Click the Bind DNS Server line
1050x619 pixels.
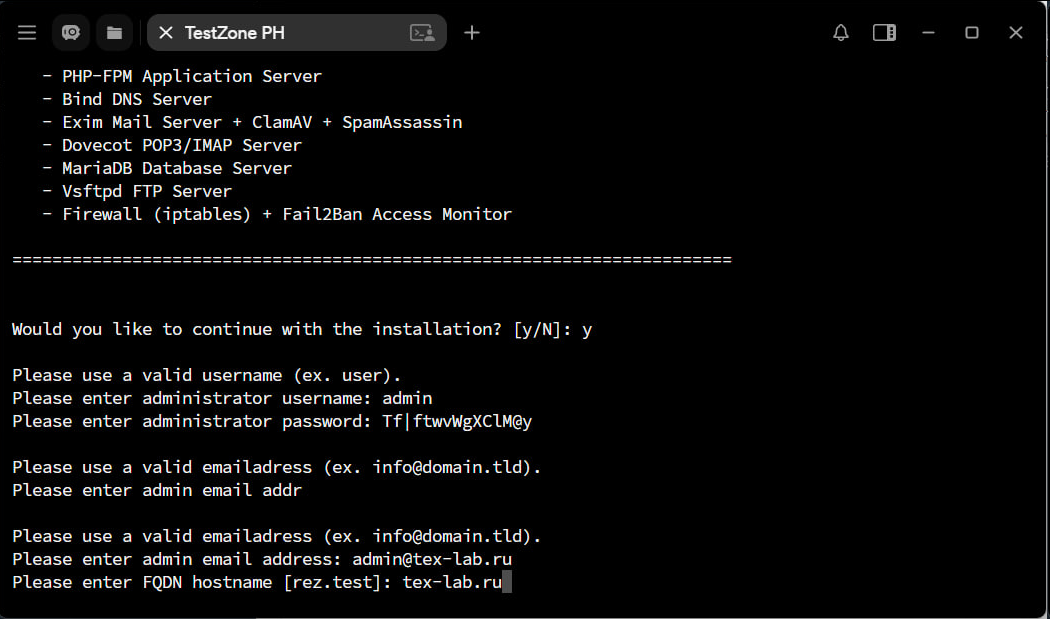[x=136, y=99]
